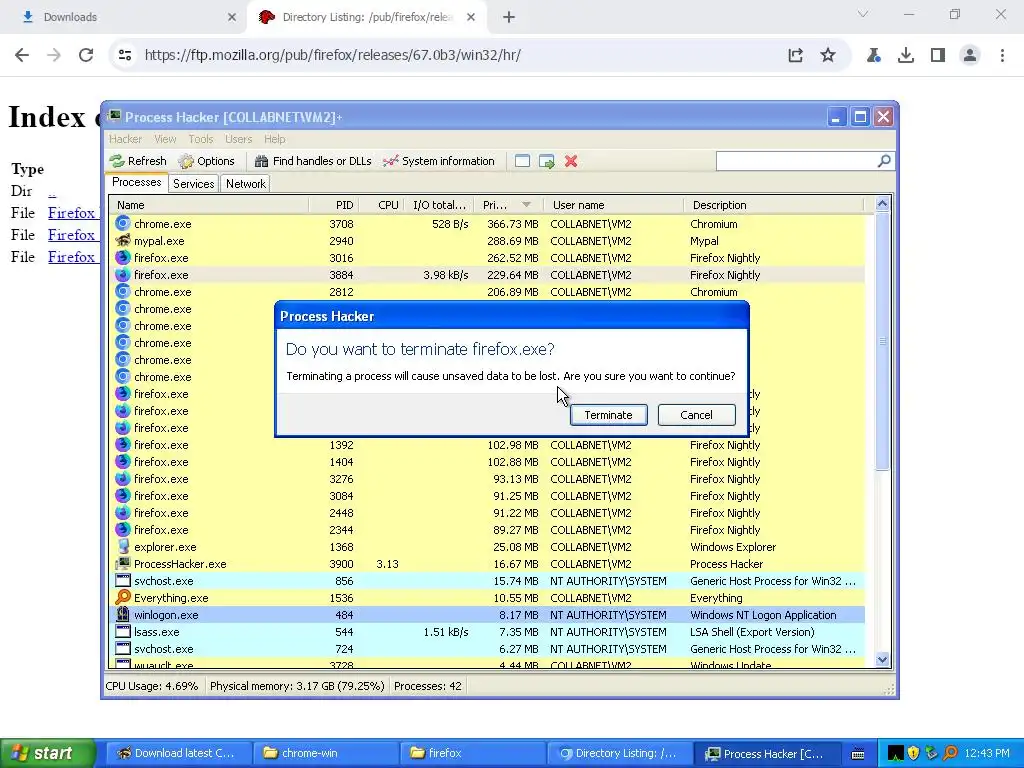The width and height of the screenshot is (1024, 768).
Task: Switch to the Downloads Chrome tab
Action: click(x=124, y=18)
